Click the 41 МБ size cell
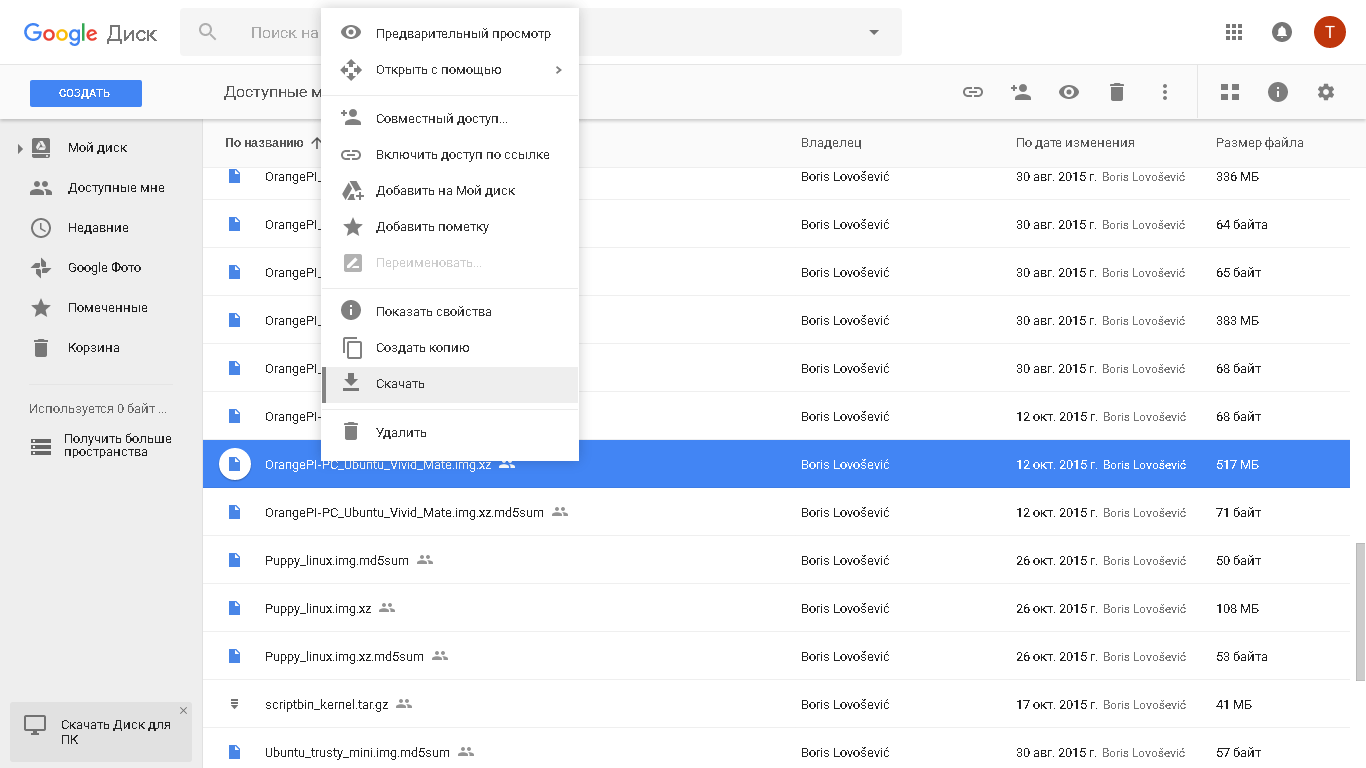The width and height of the screenshot is (1366, 768). pos(1234,704)
